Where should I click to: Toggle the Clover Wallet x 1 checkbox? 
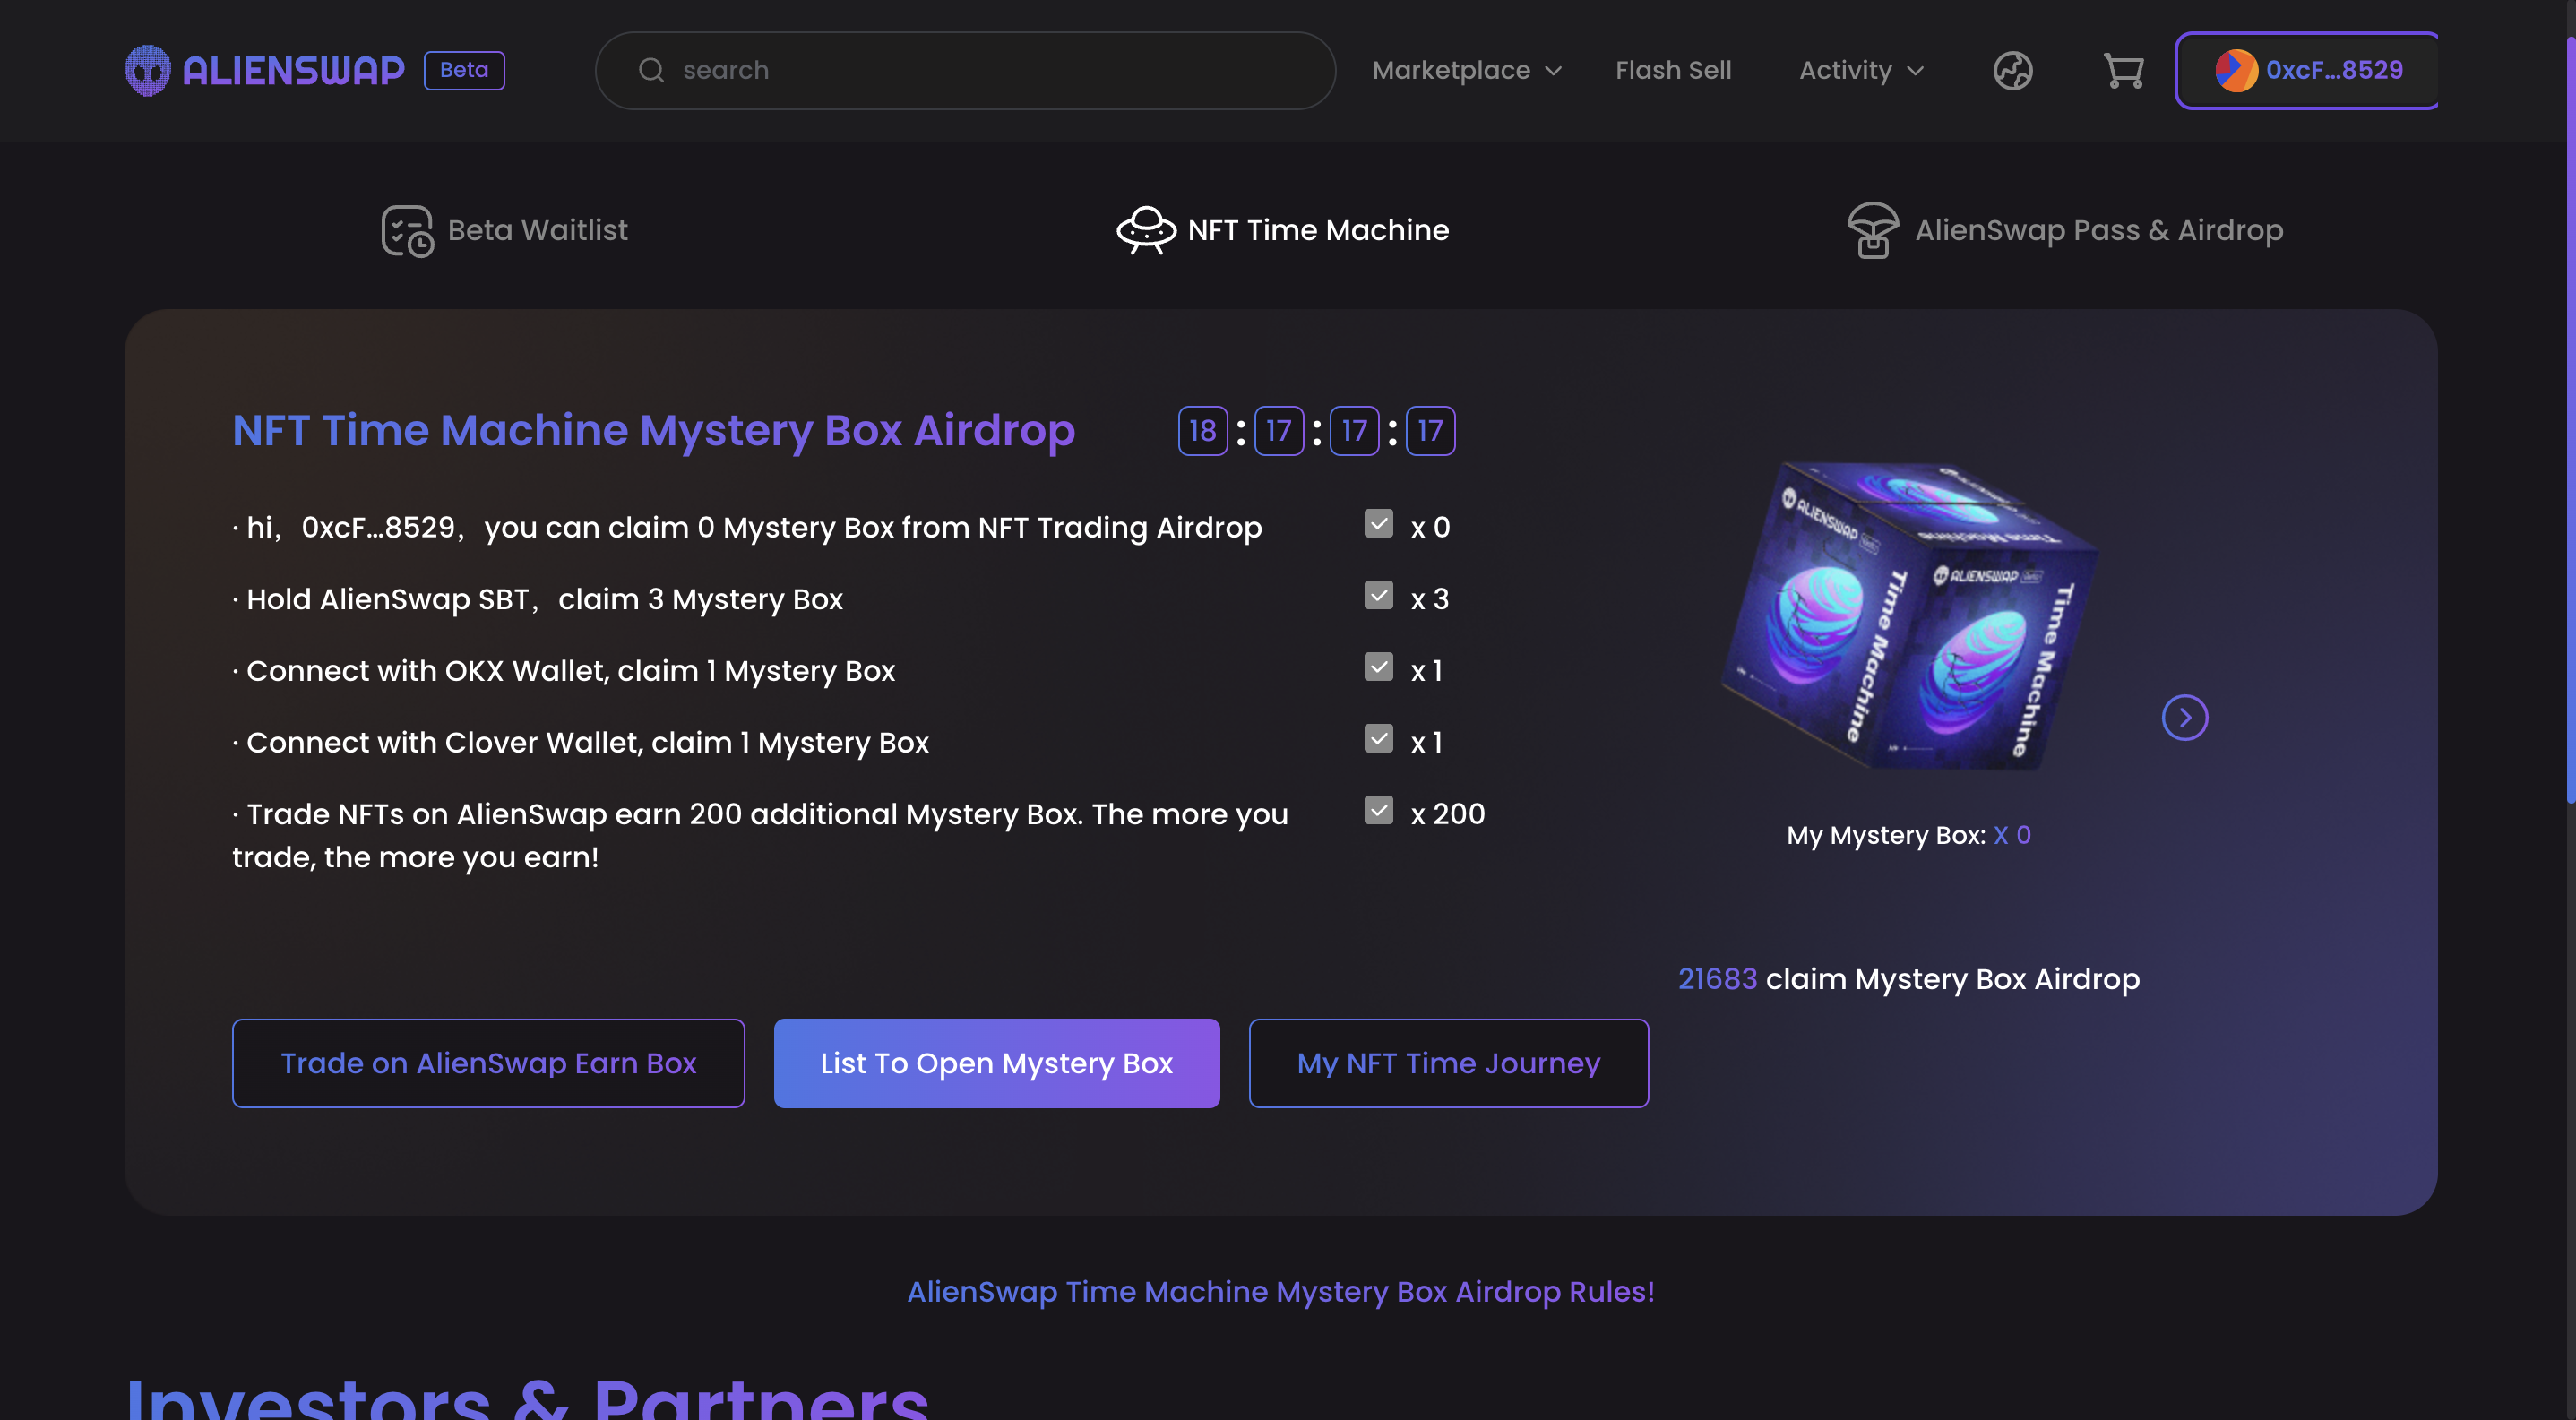point(1378,739)
